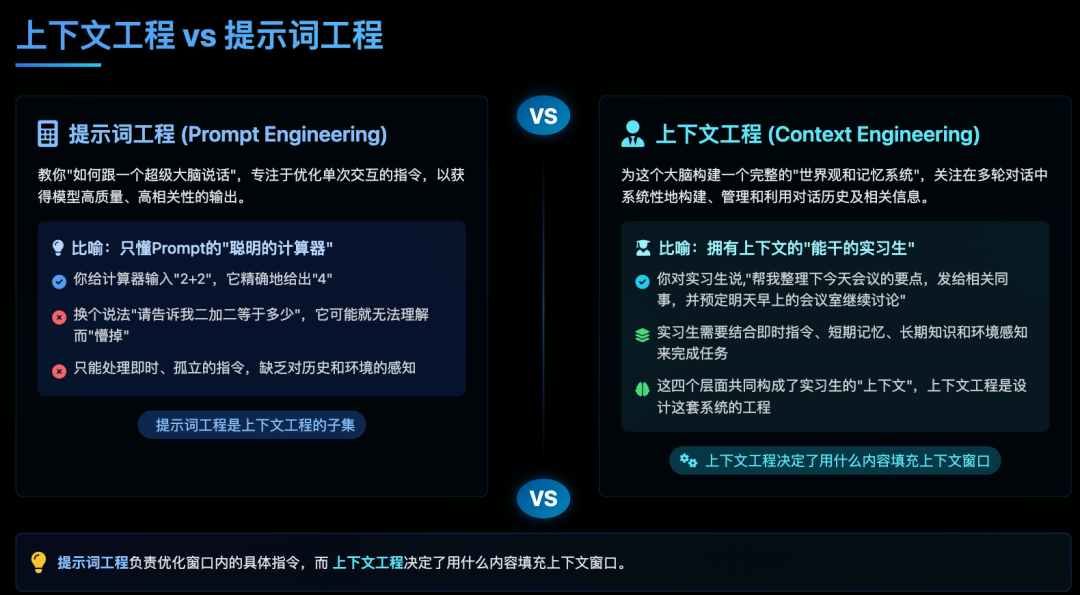Image resolution: width=1080 pixels, height=595 pixels.
Task: Click highlighted 提示词工程 text in bottom summary
Action: tap(93, 562)
